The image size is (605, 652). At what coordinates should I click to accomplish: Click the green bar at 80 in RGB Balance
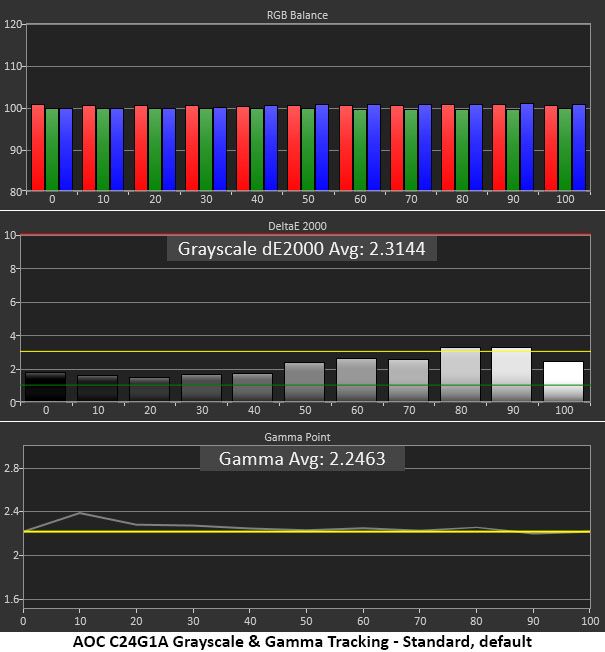(462, 150)
